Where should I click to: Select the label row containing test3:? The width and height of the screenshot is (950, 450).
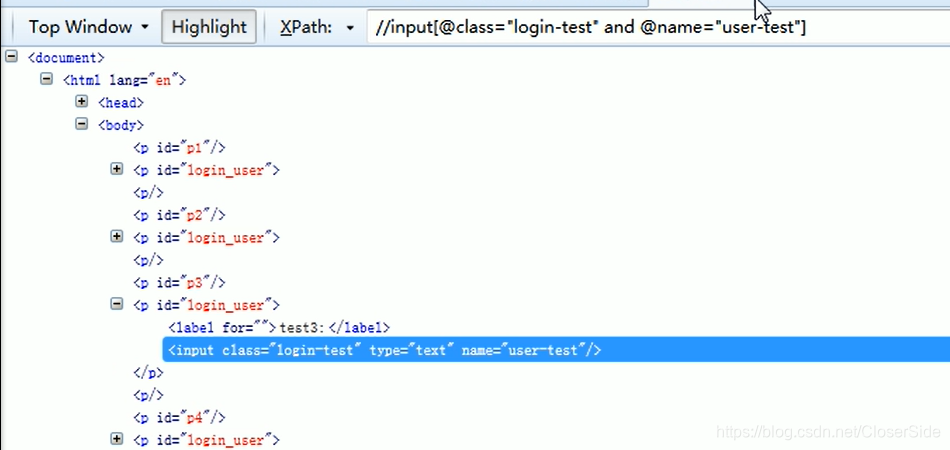279,328
